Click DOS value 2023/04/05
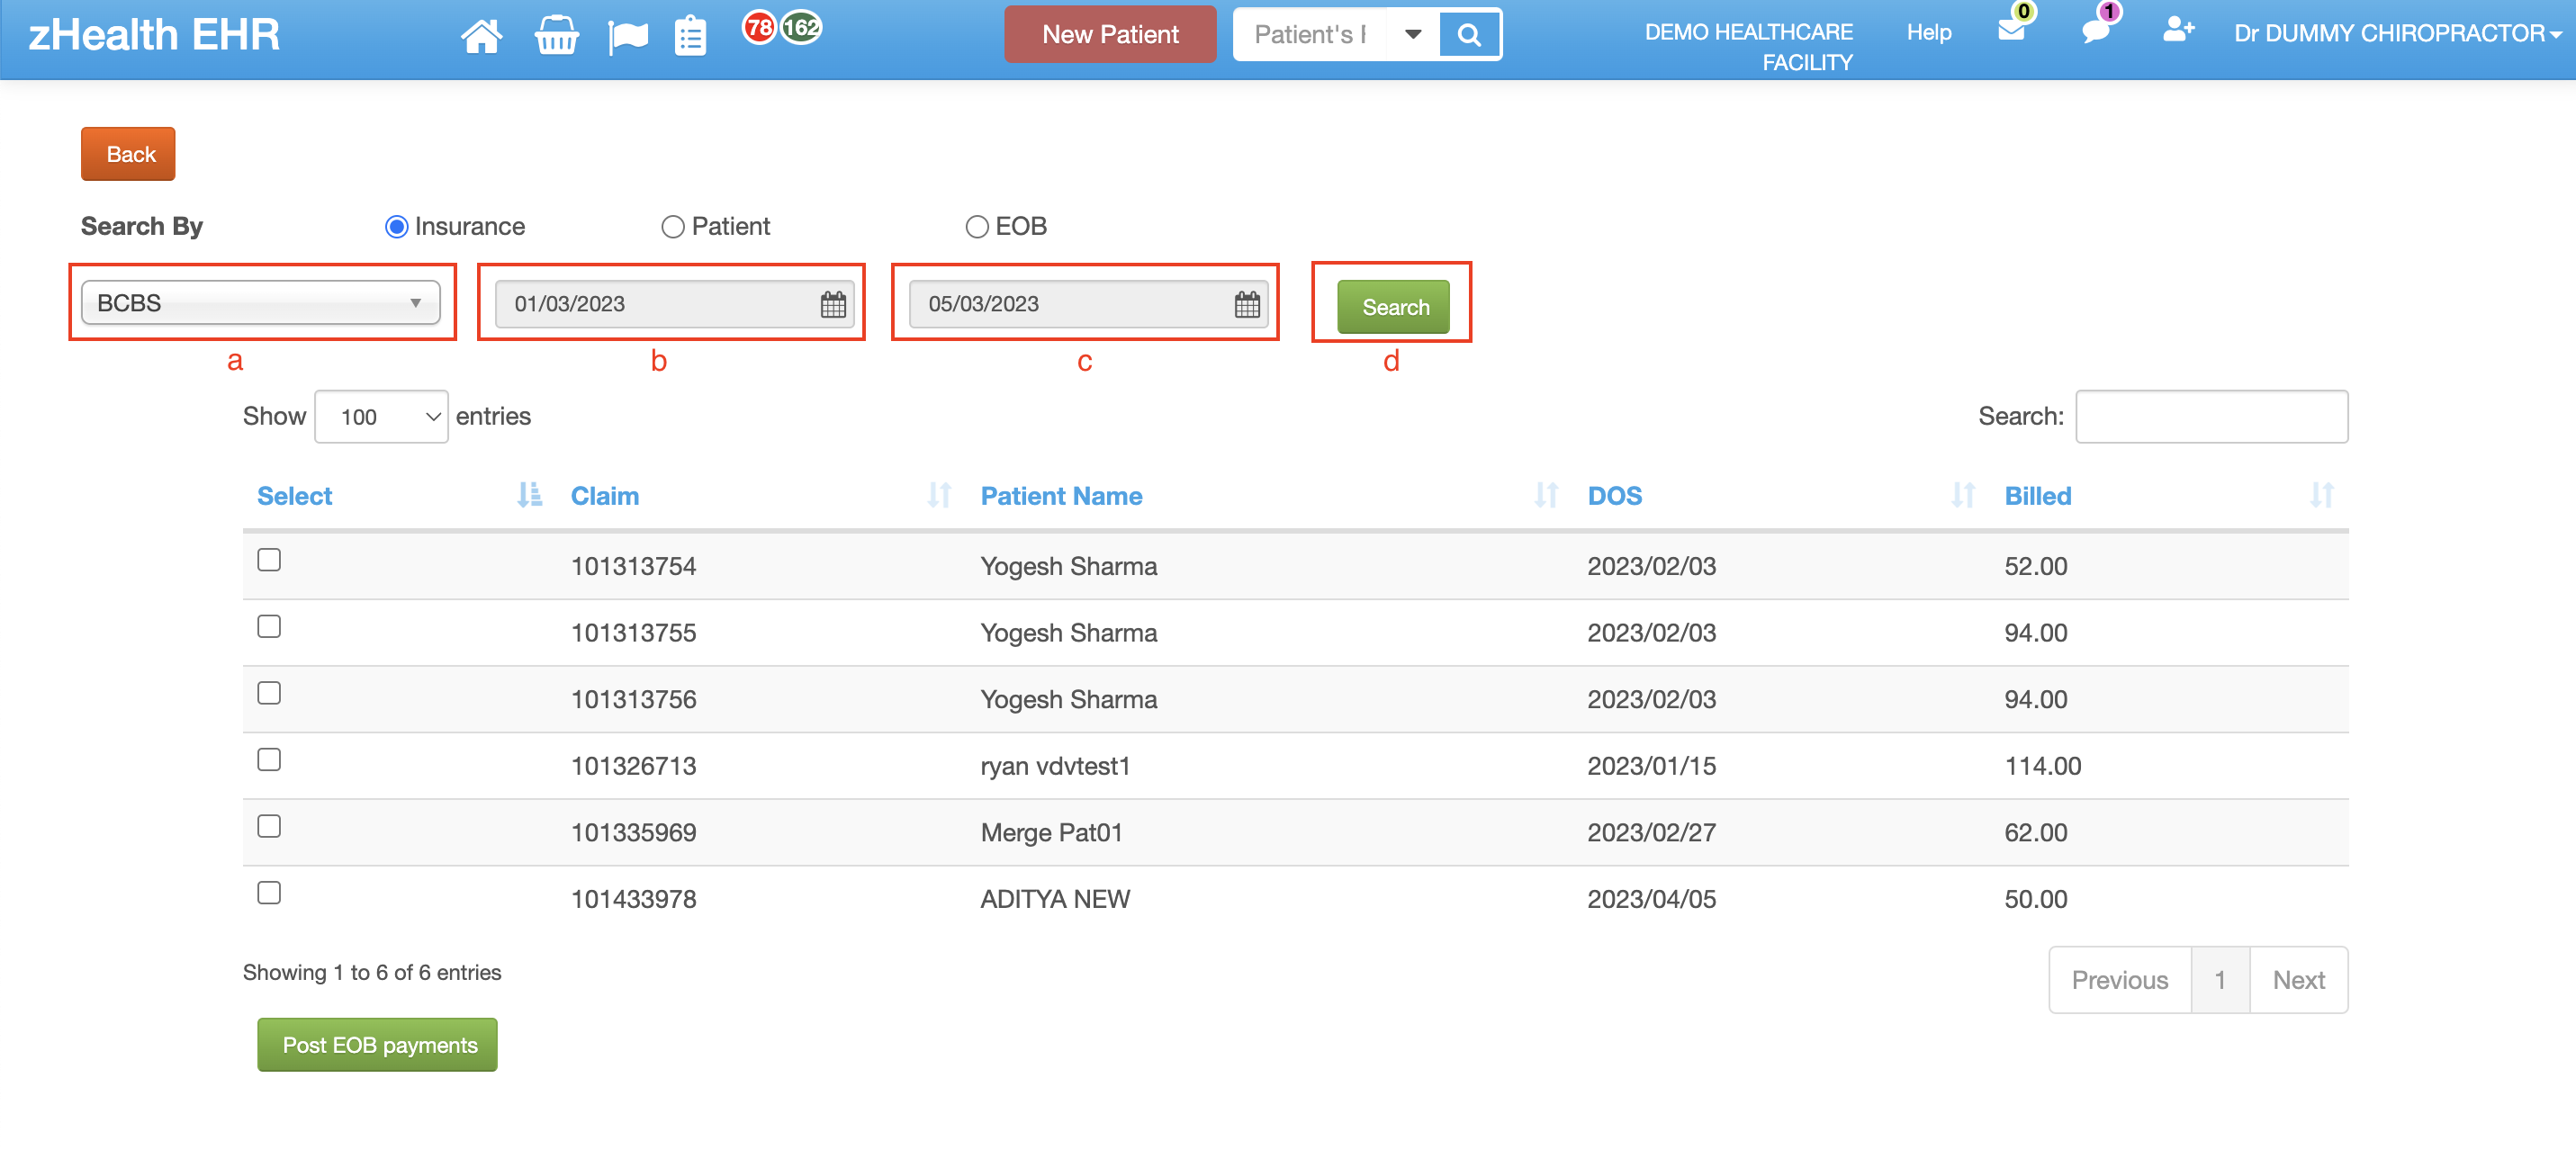The width and height of the screenshot is (2576, 1150). pyautogui.click(x=1652, y=899)
